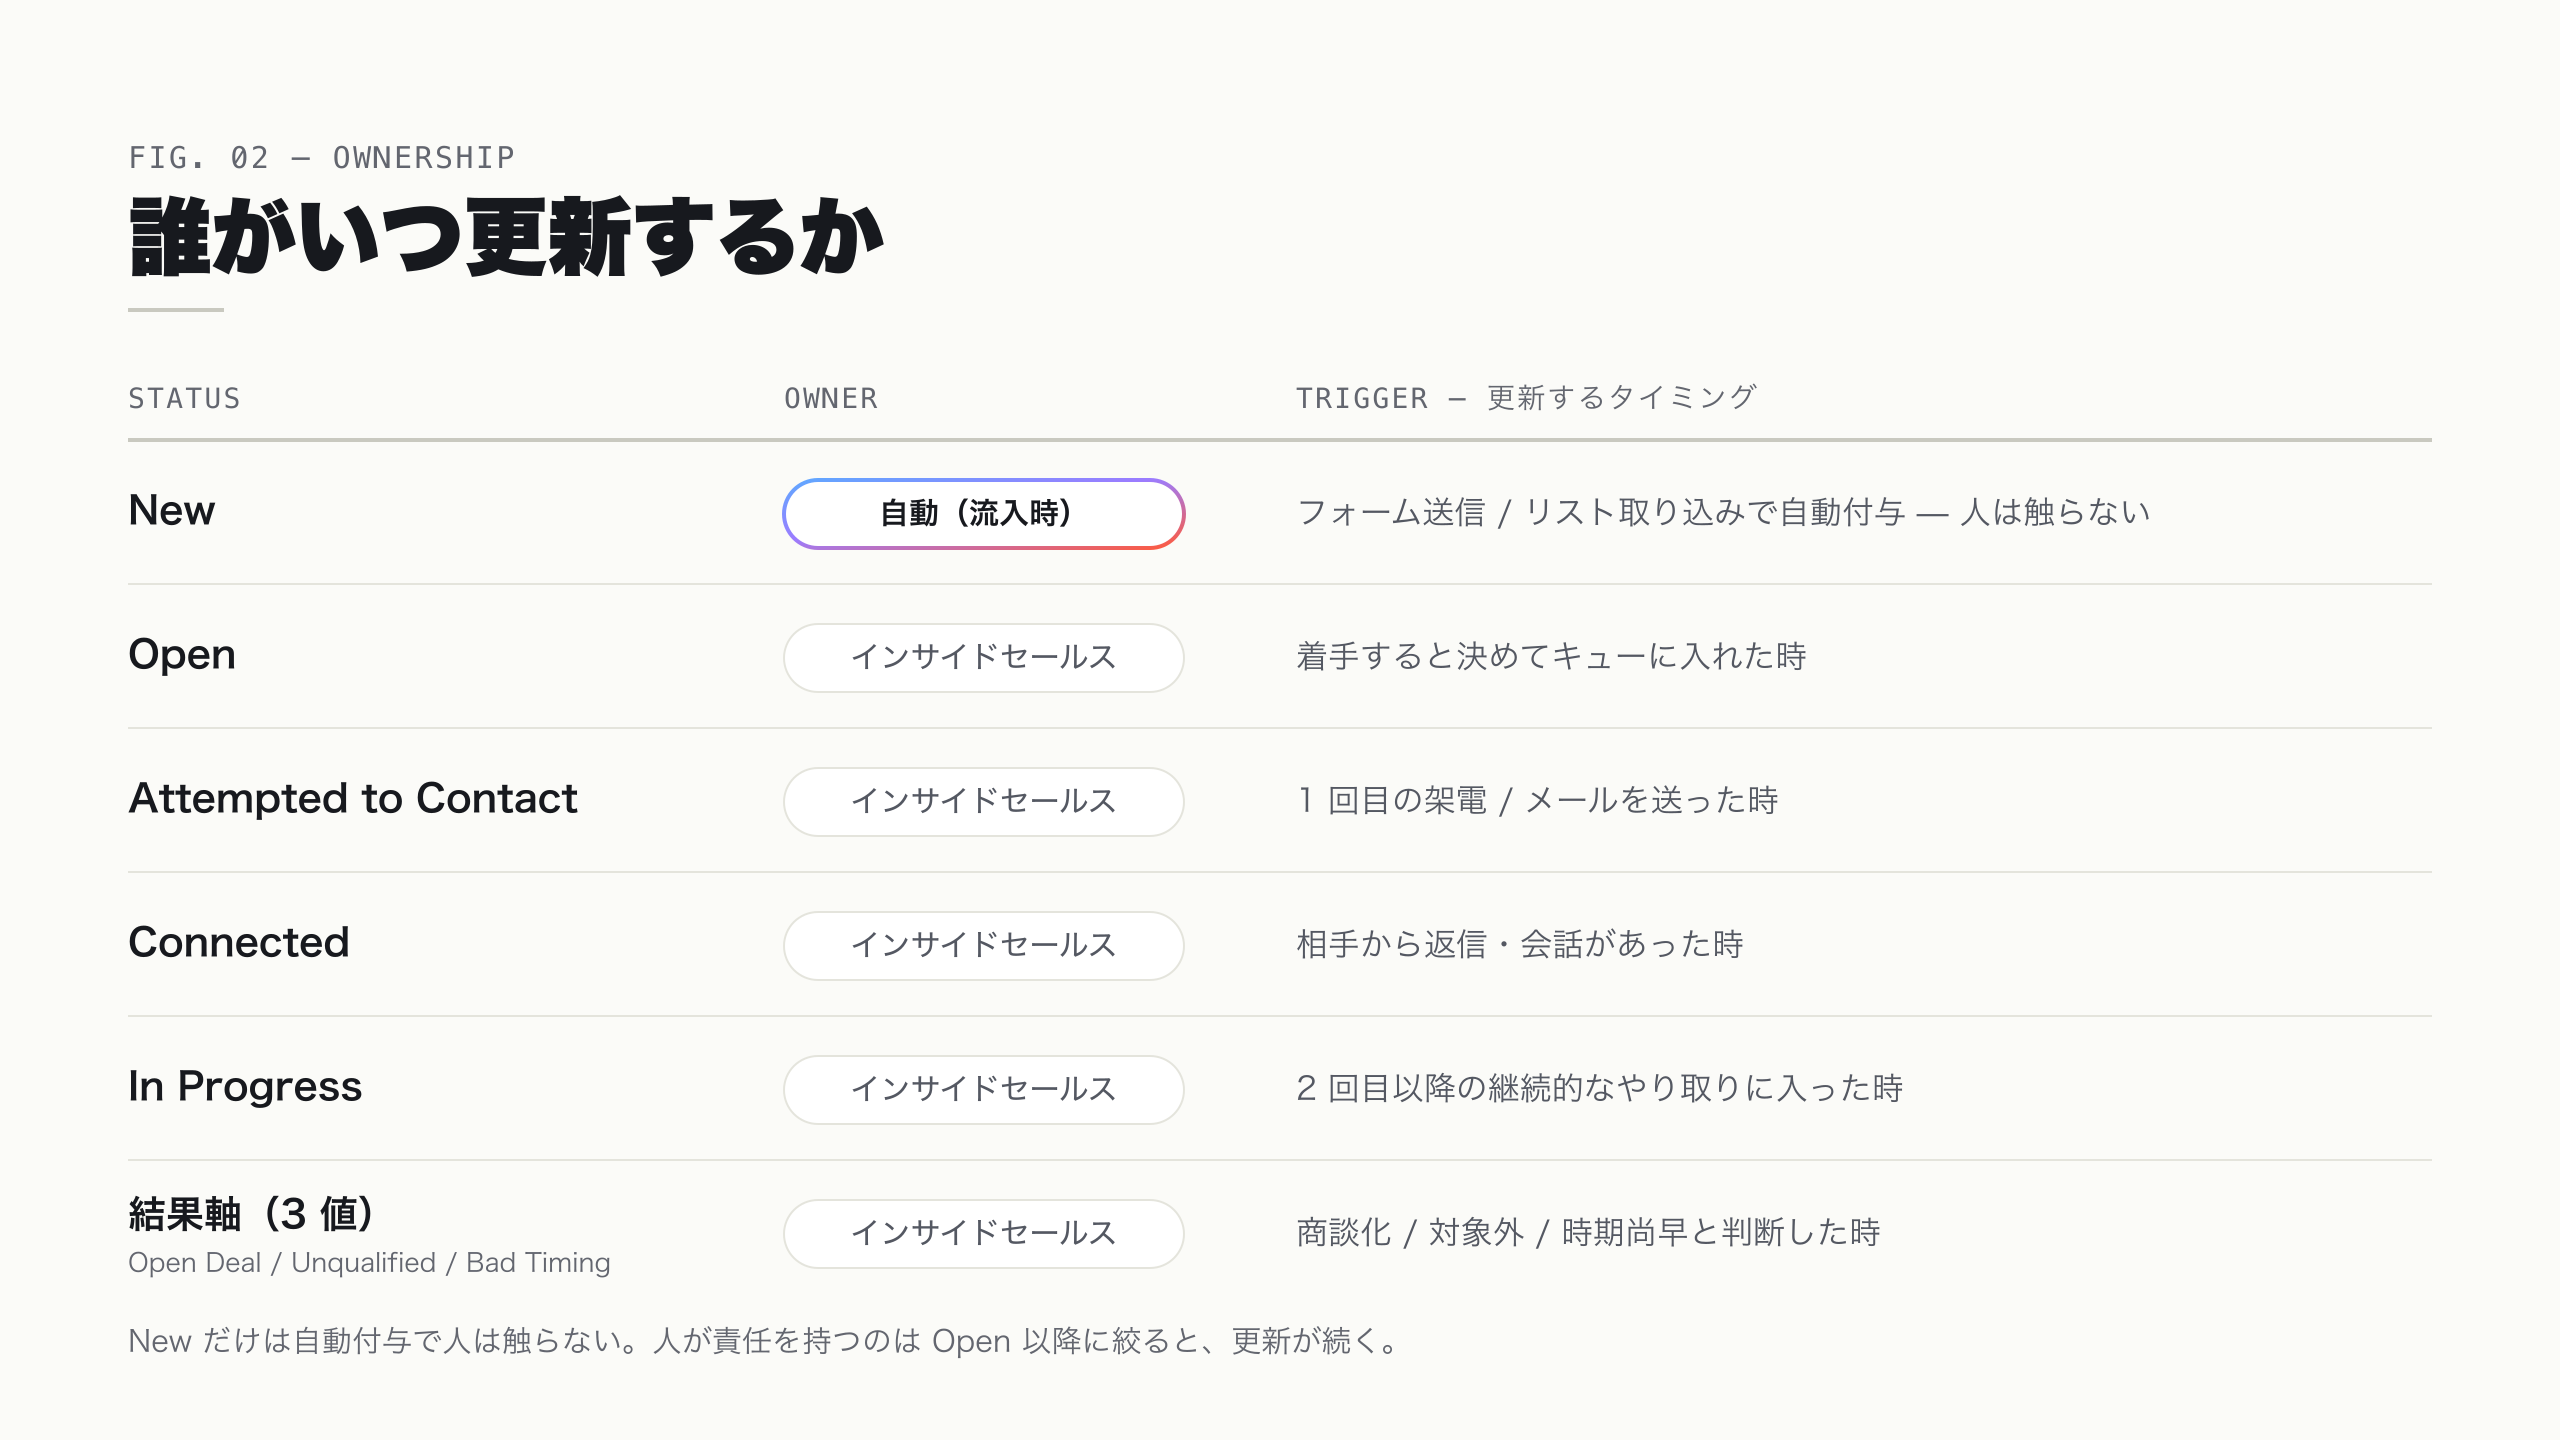Click the heading 誰がいつ更新するか

(x=506, y=237)
